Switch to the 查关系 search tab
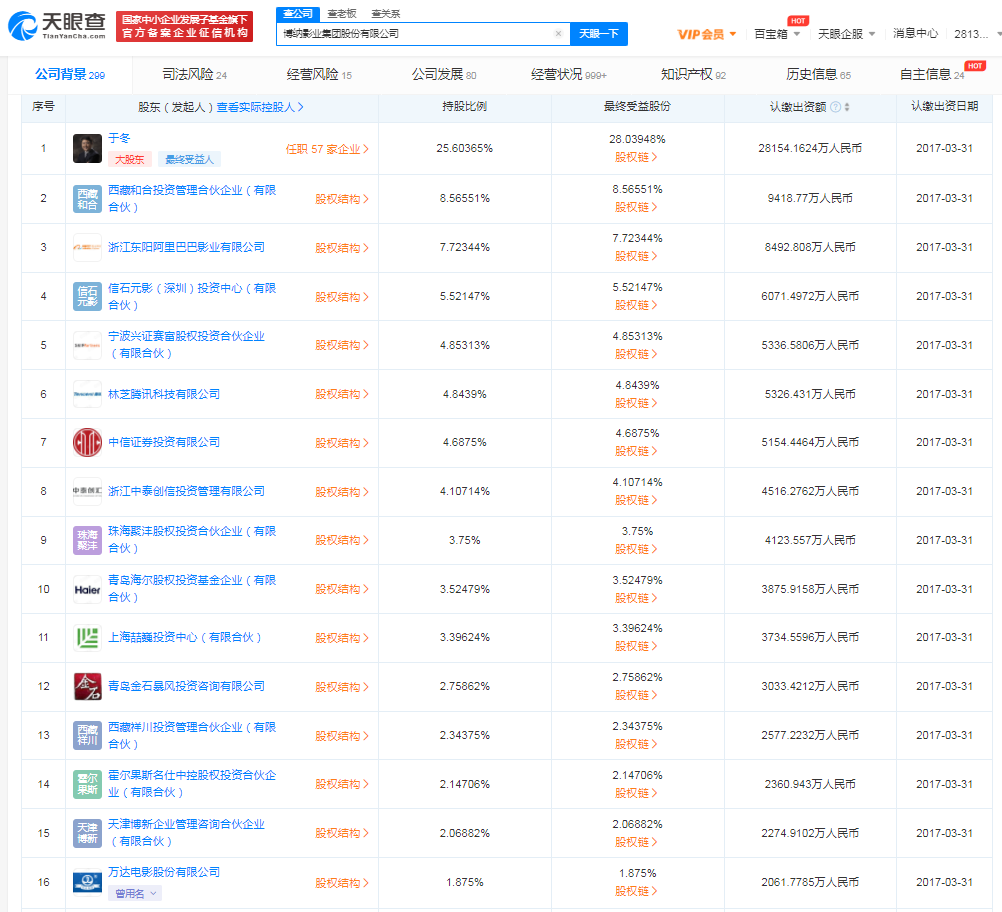This screenshot has height=912, width=1002. pos(385,13)
